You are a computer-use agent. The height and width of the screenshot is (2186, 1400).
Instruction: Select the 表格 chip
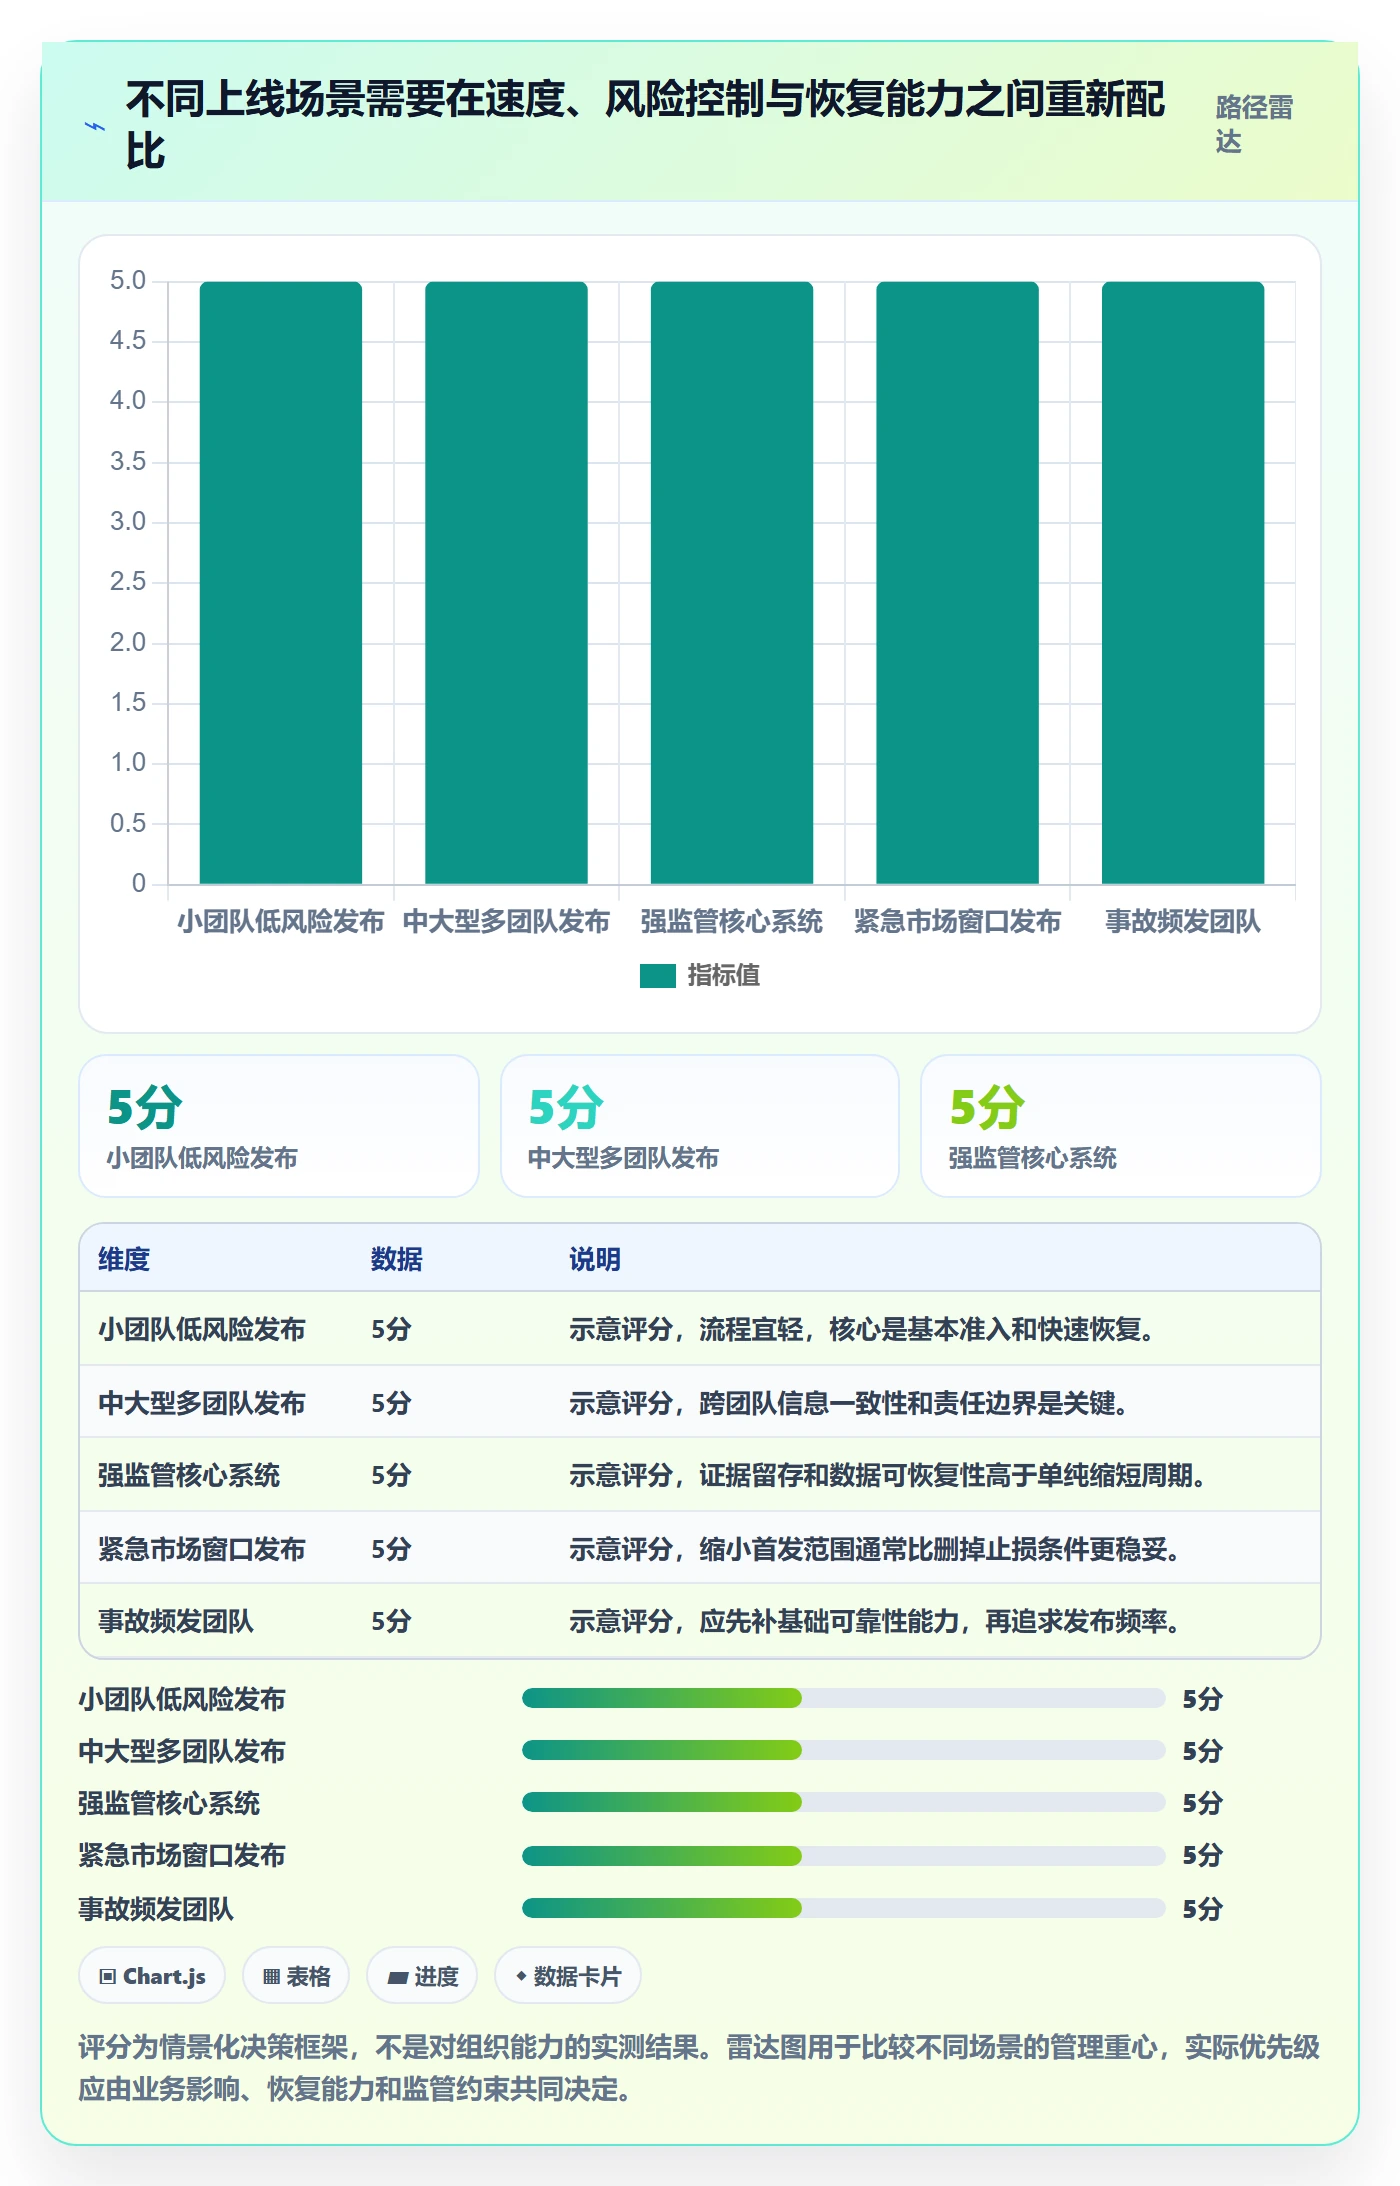pyautogui.click(x=296, y=1975)
